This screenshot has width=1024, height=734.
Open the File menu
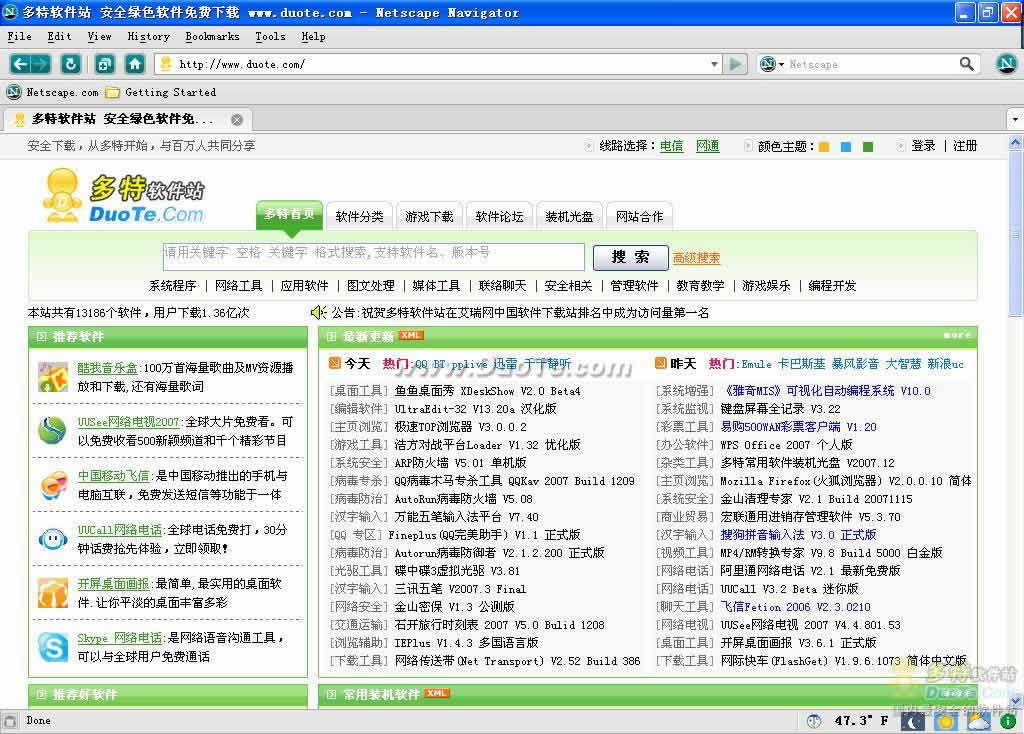pyautogui.click(x=20, y=37)
